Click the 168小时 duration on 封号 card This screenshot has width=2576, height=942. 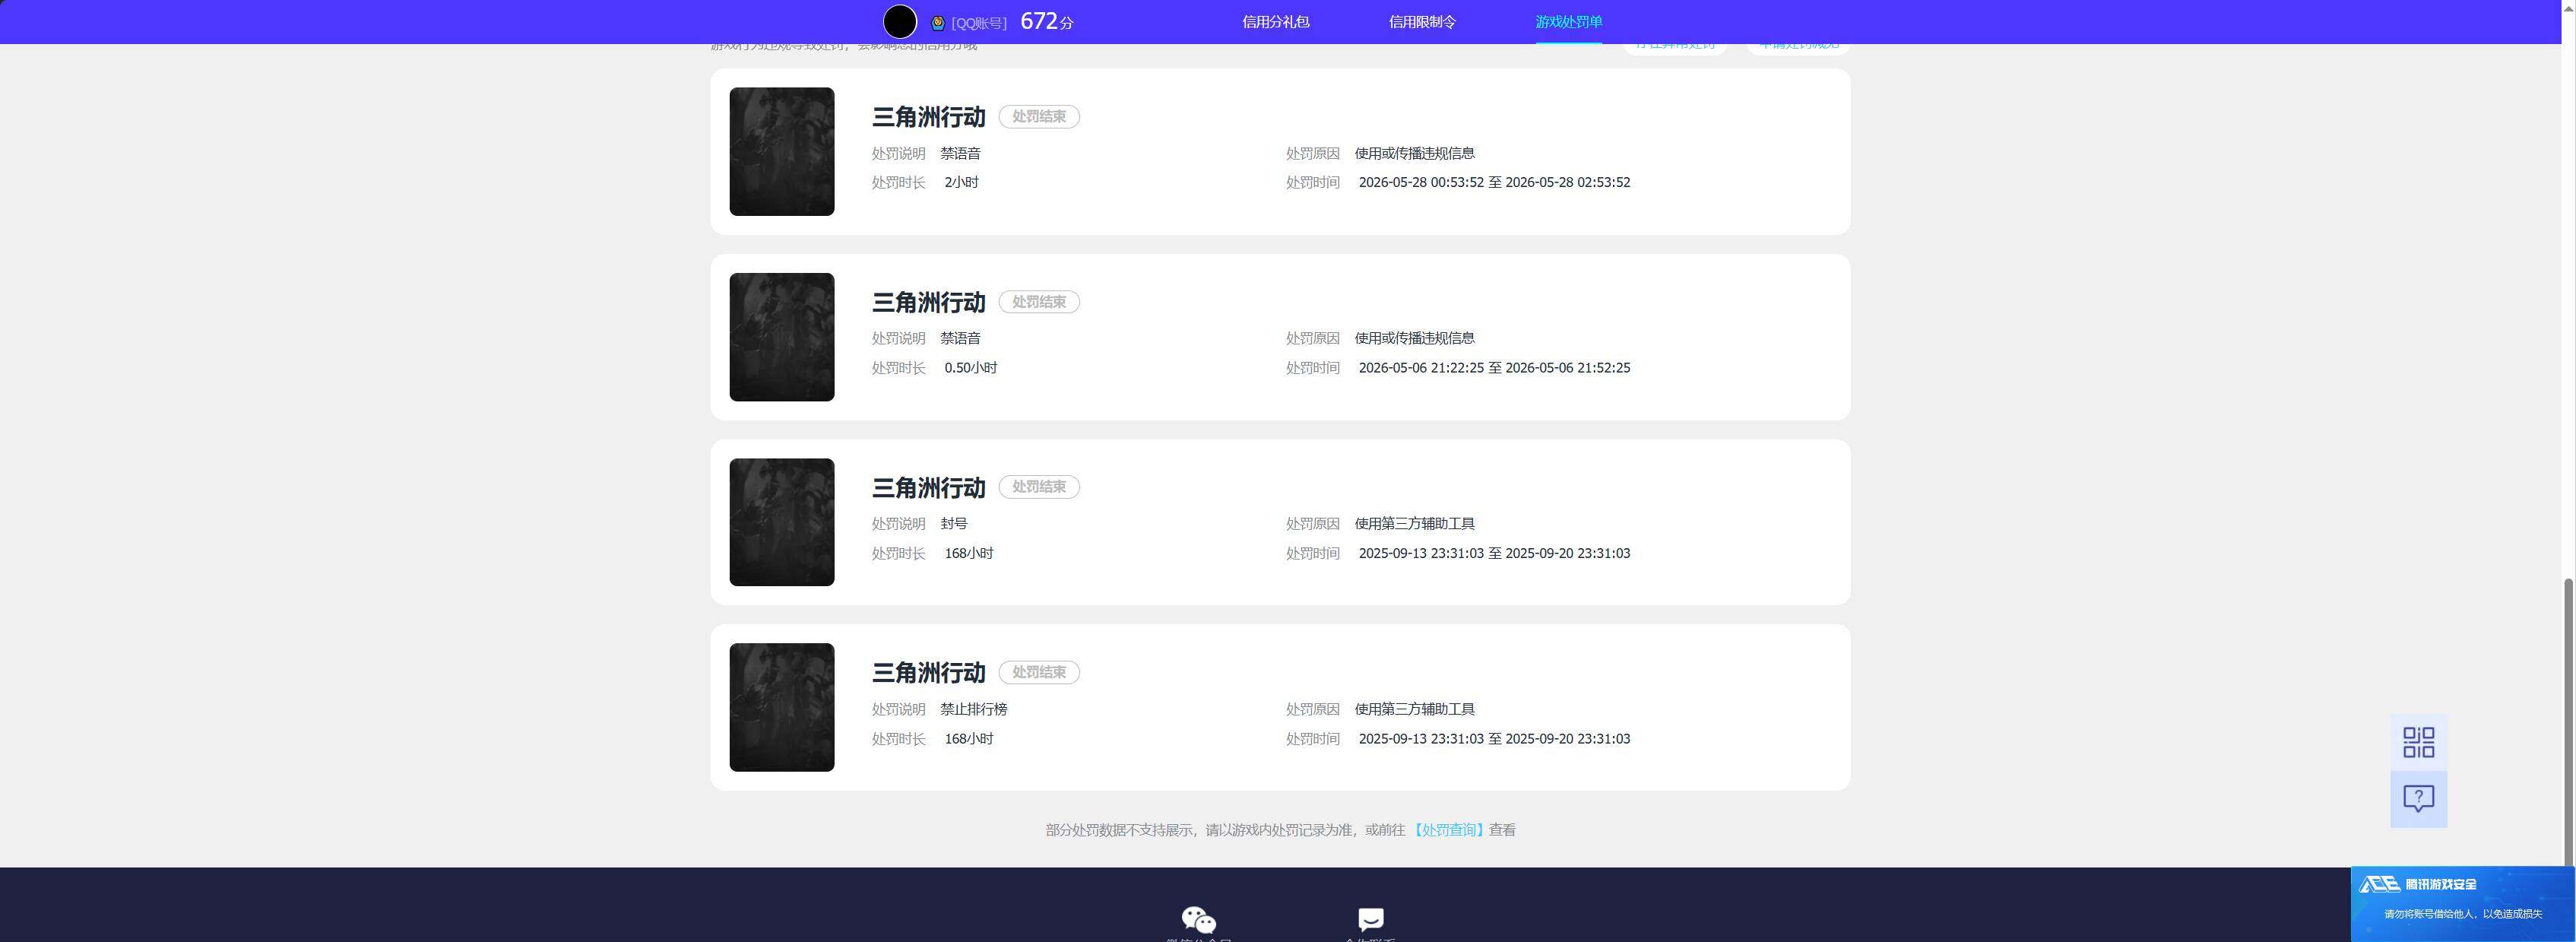point(969,554)
